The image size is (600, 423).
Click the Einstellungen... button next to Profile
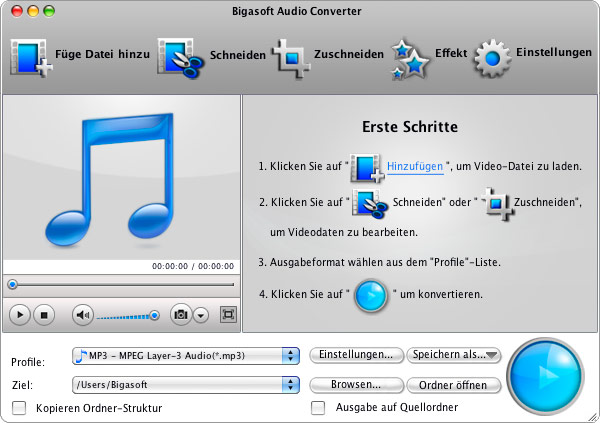(356, 355)
